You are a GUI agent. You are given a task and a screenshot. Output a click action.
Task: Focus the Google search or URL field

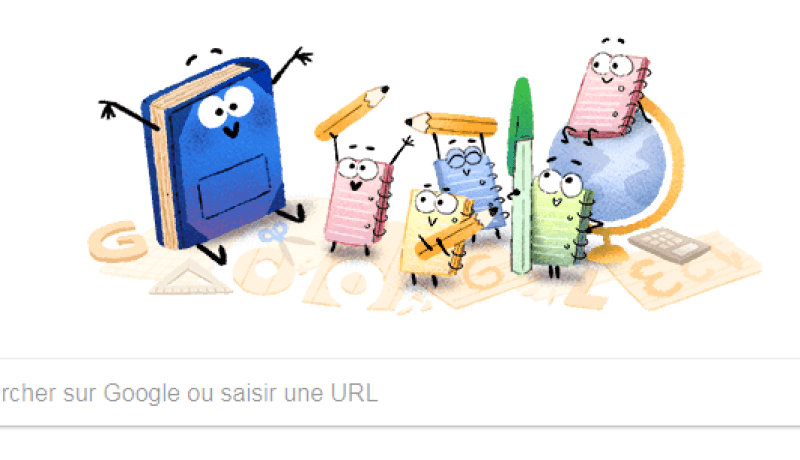(x=400, y=393)
